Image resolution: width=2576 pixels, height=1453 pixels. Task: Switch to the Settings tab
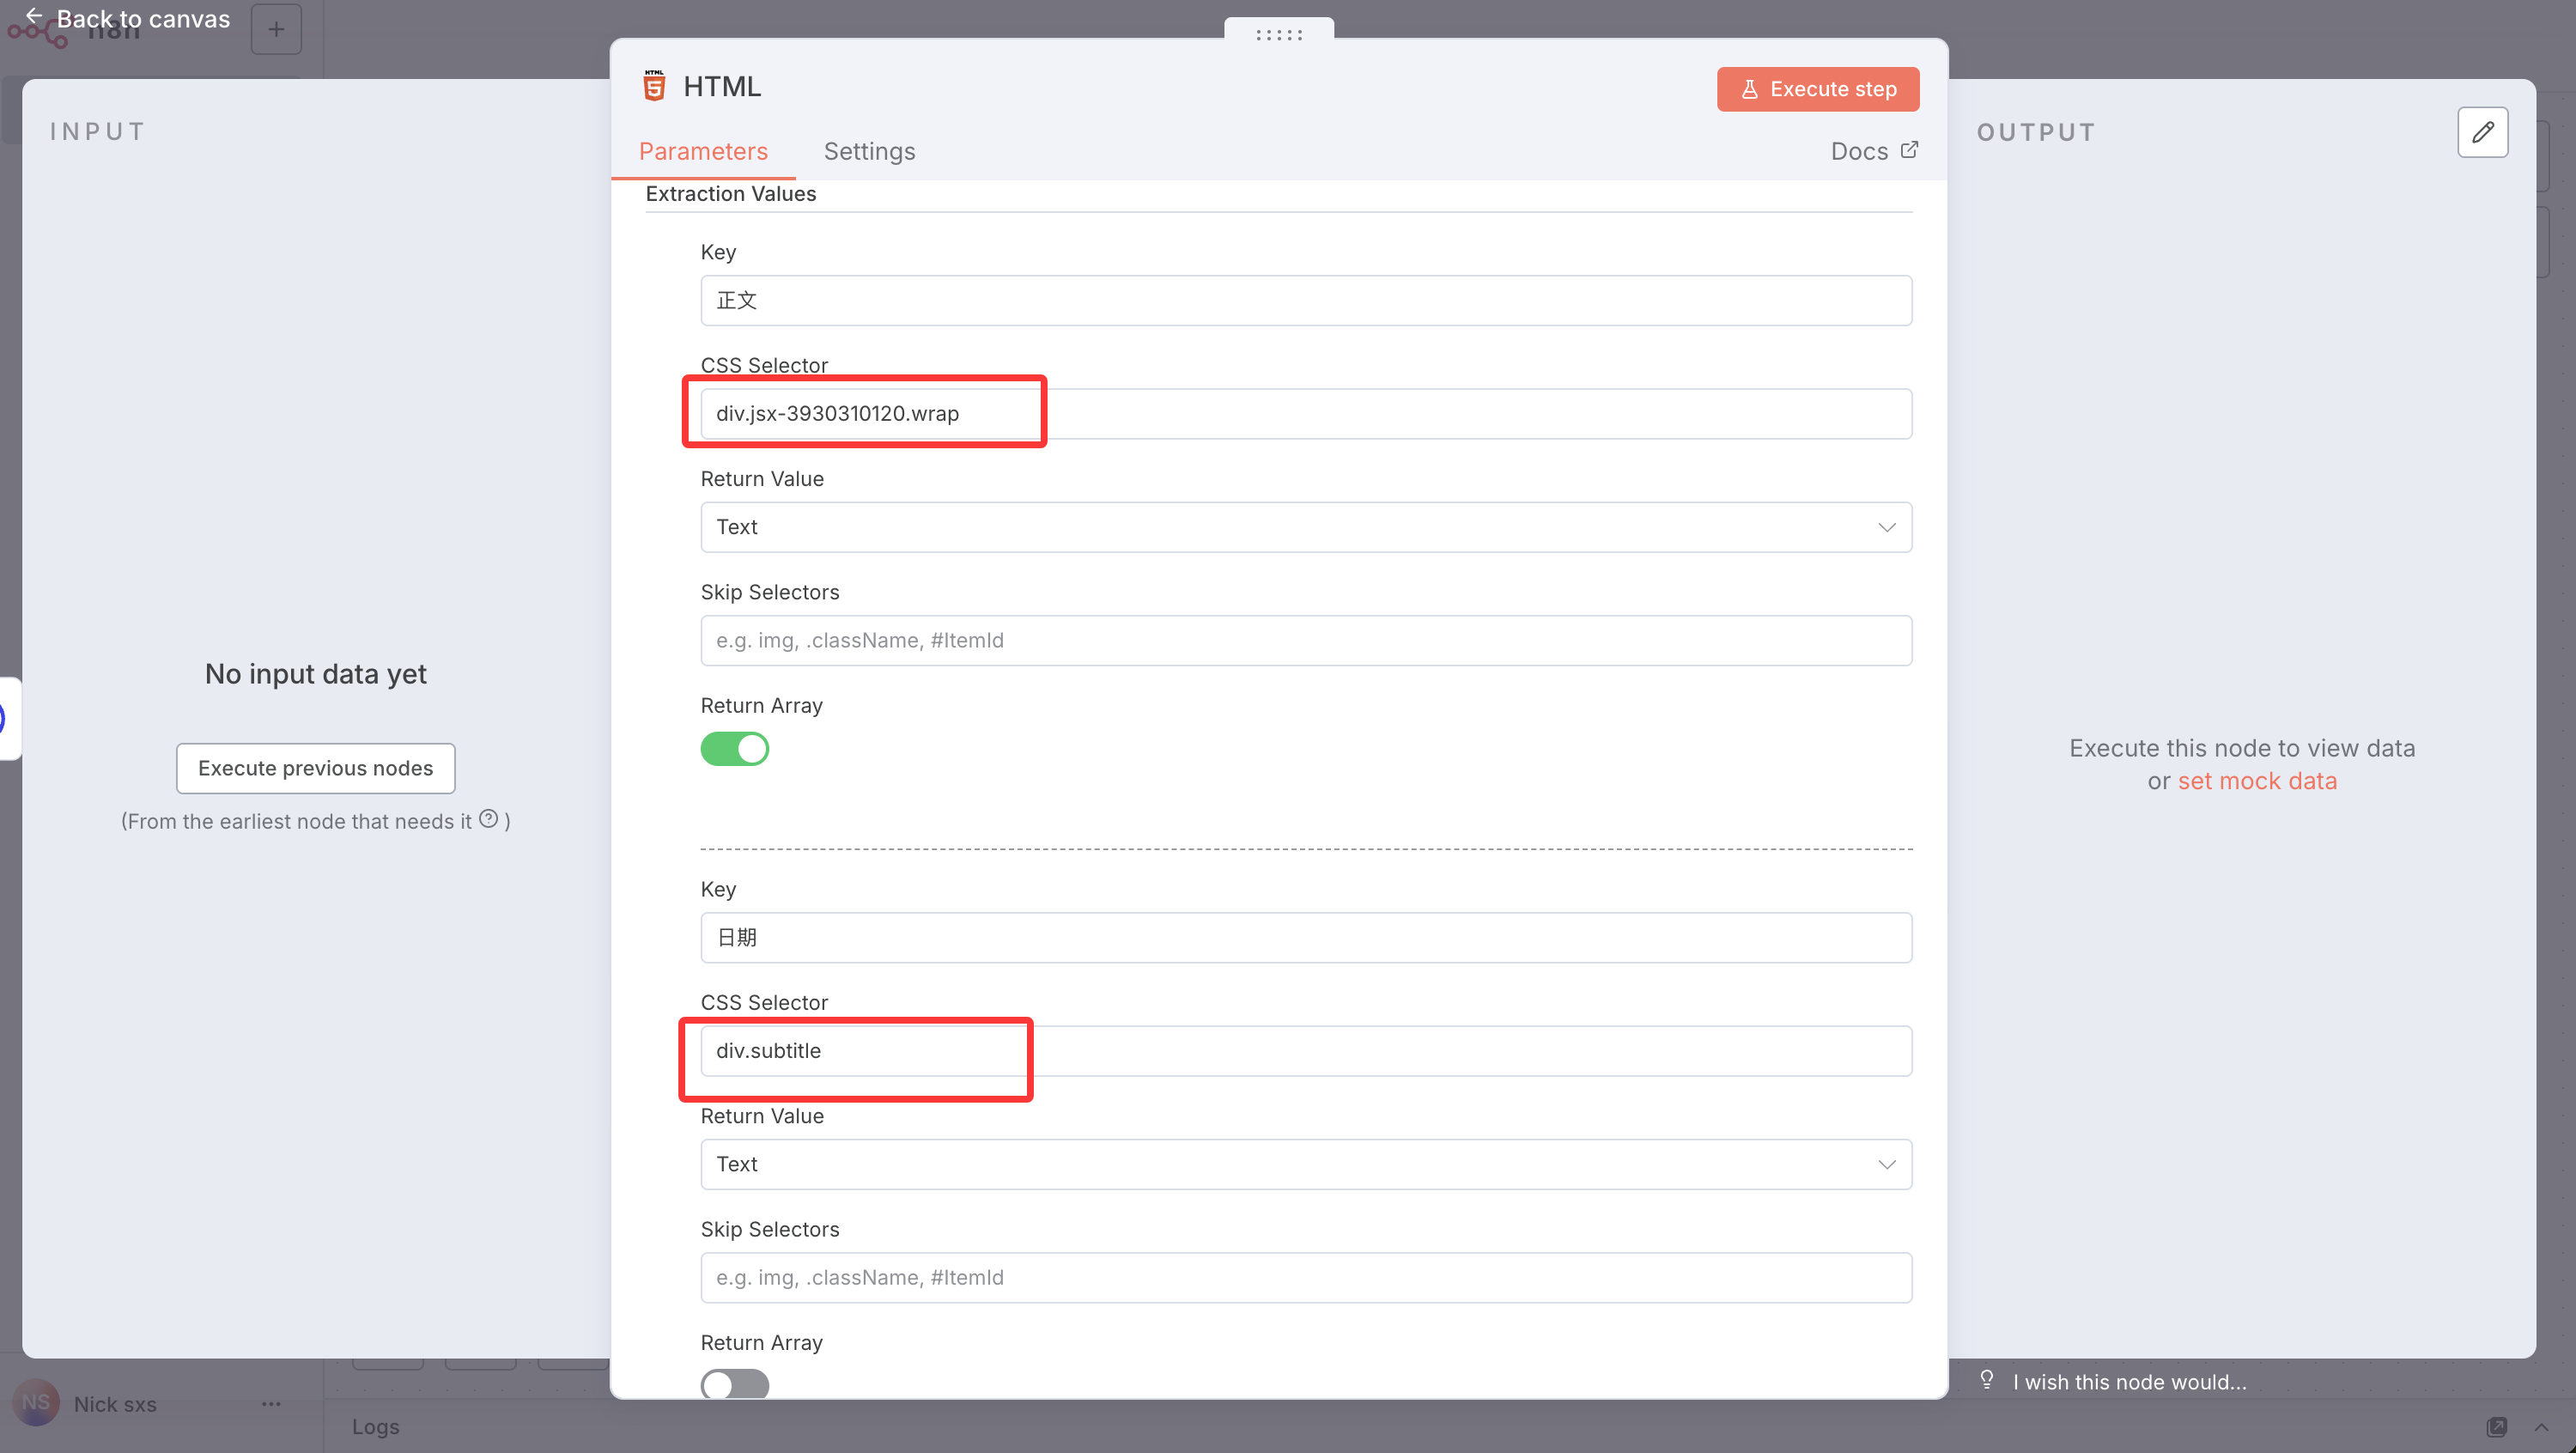(x=869, y=151)
